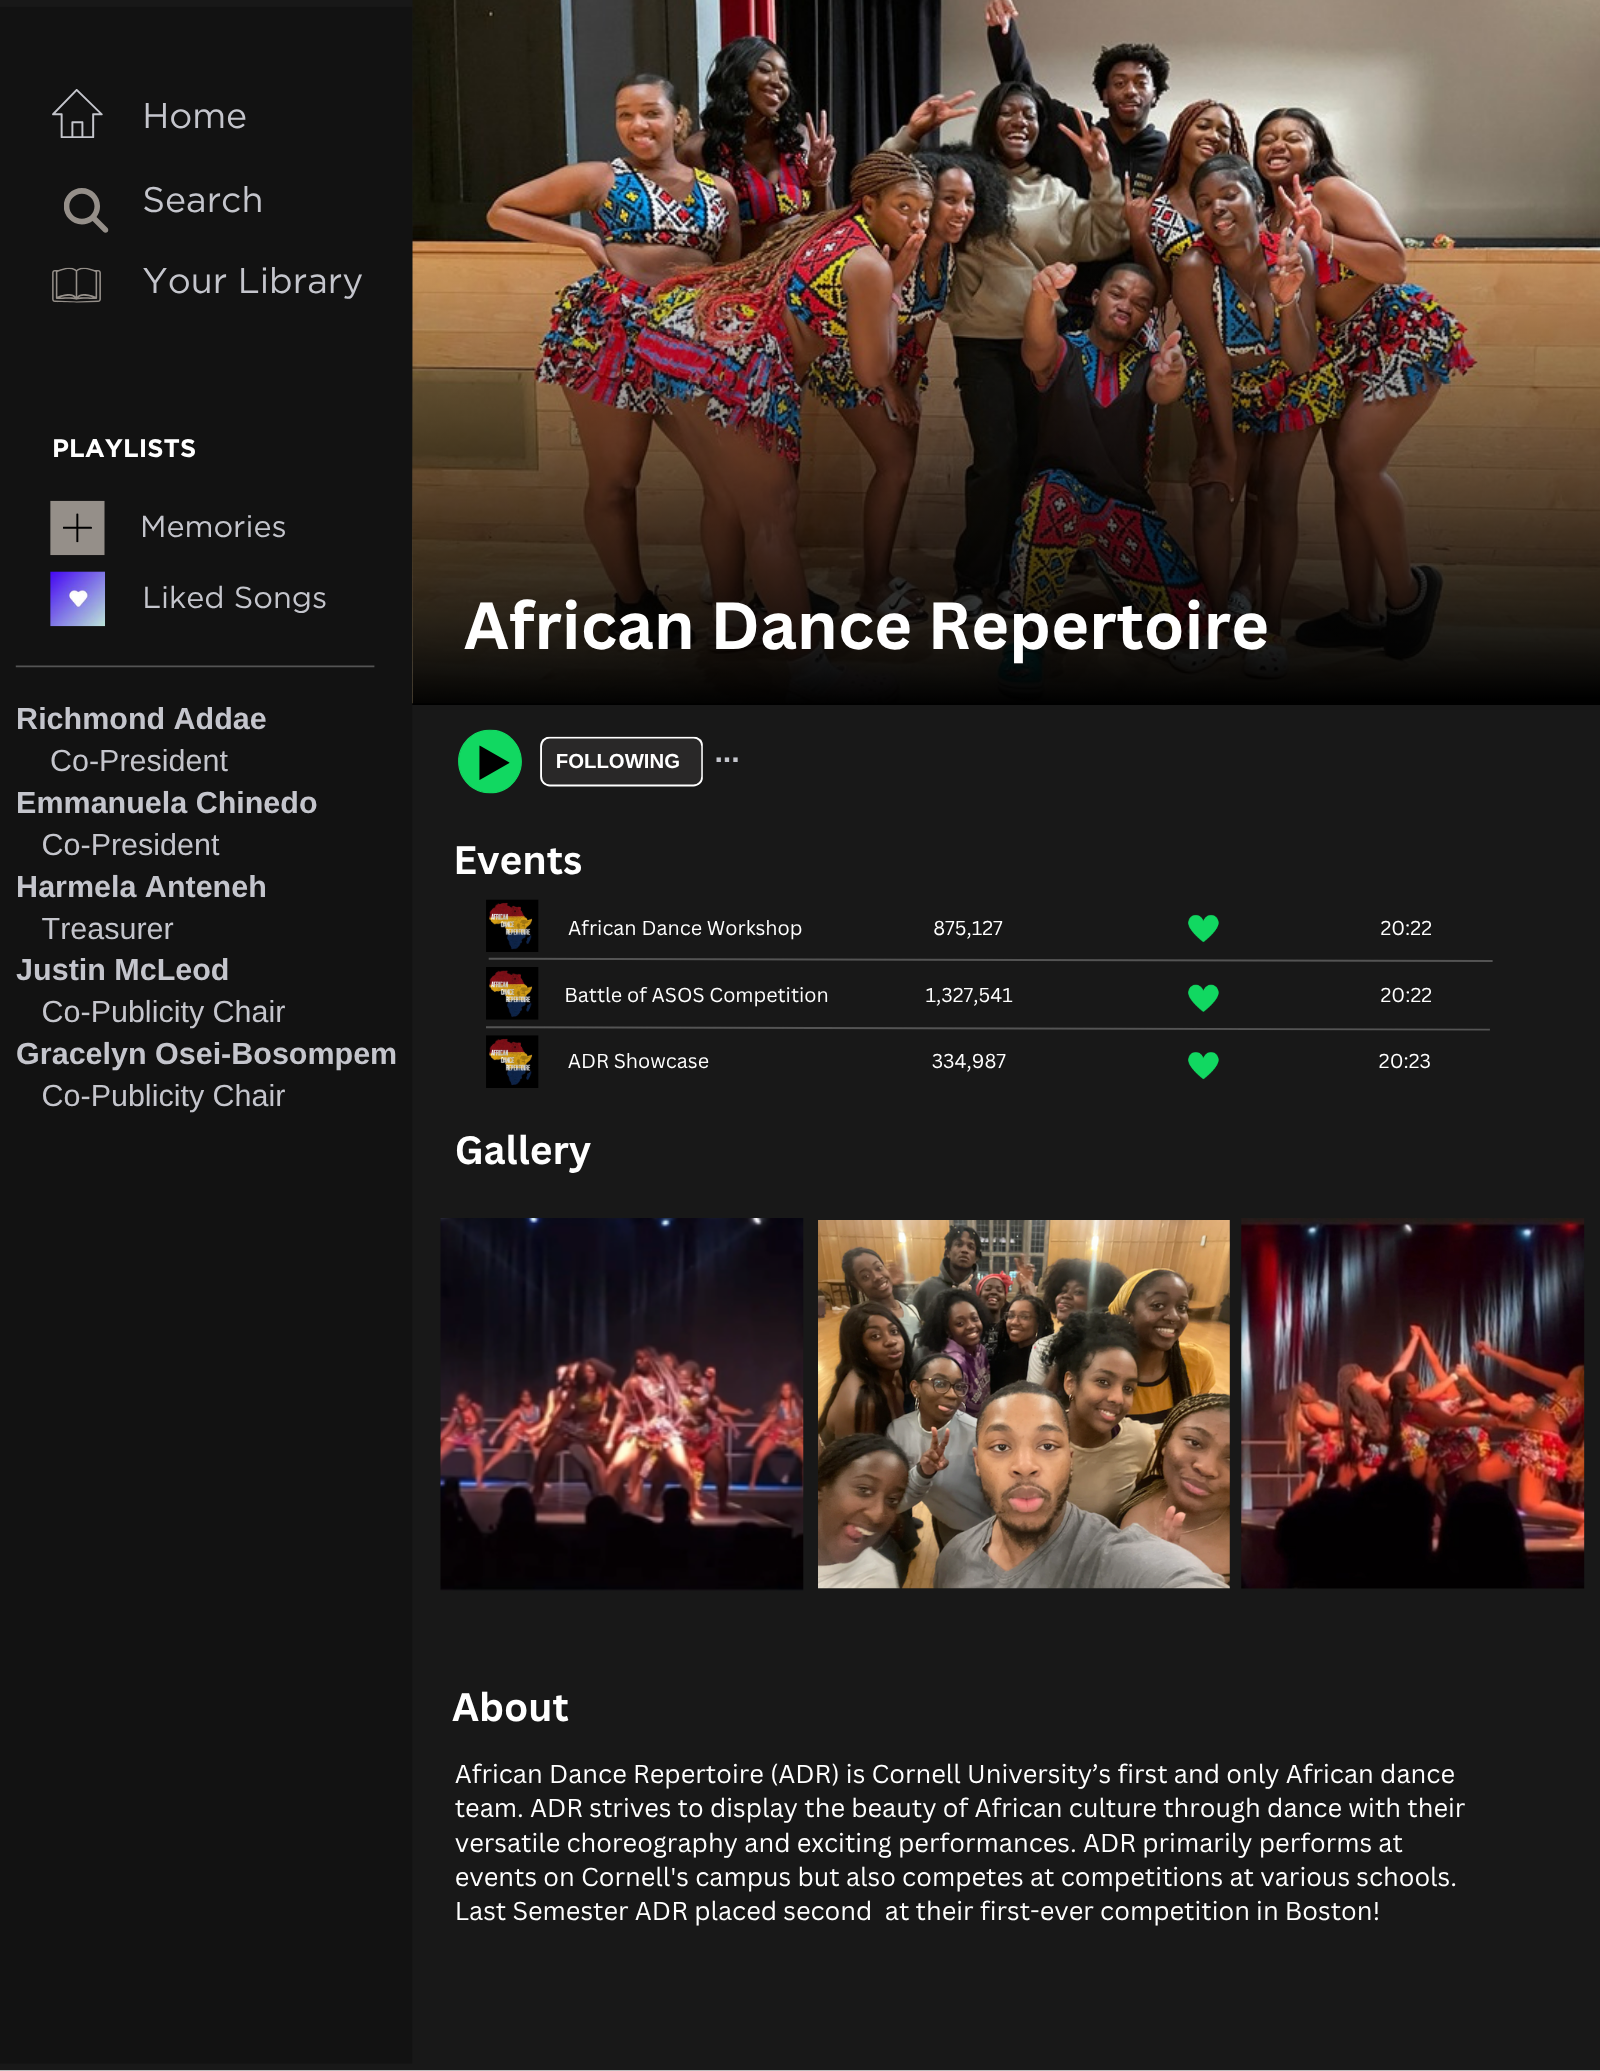Select the African Dance Workshop event title
This screenshot has width=1600, height=2071.
click(x=685, y=928)
